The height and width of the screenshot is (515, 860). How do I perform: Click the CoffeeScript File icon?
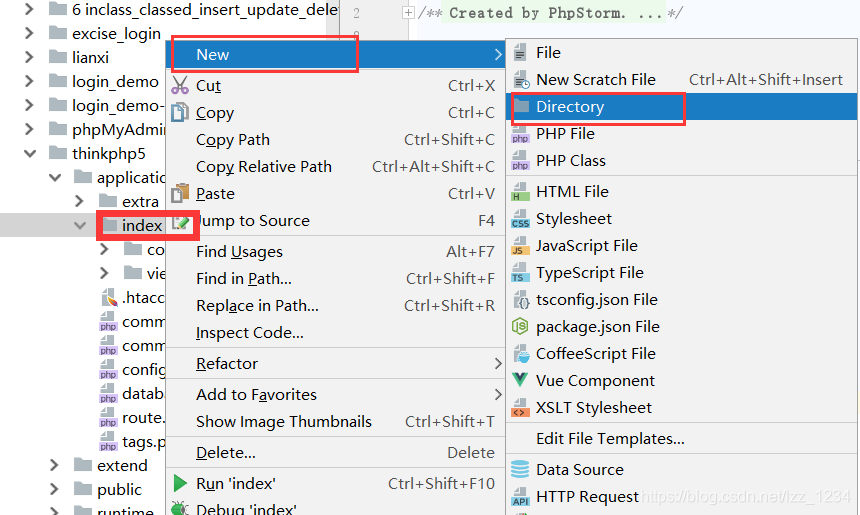pos(520,354)
